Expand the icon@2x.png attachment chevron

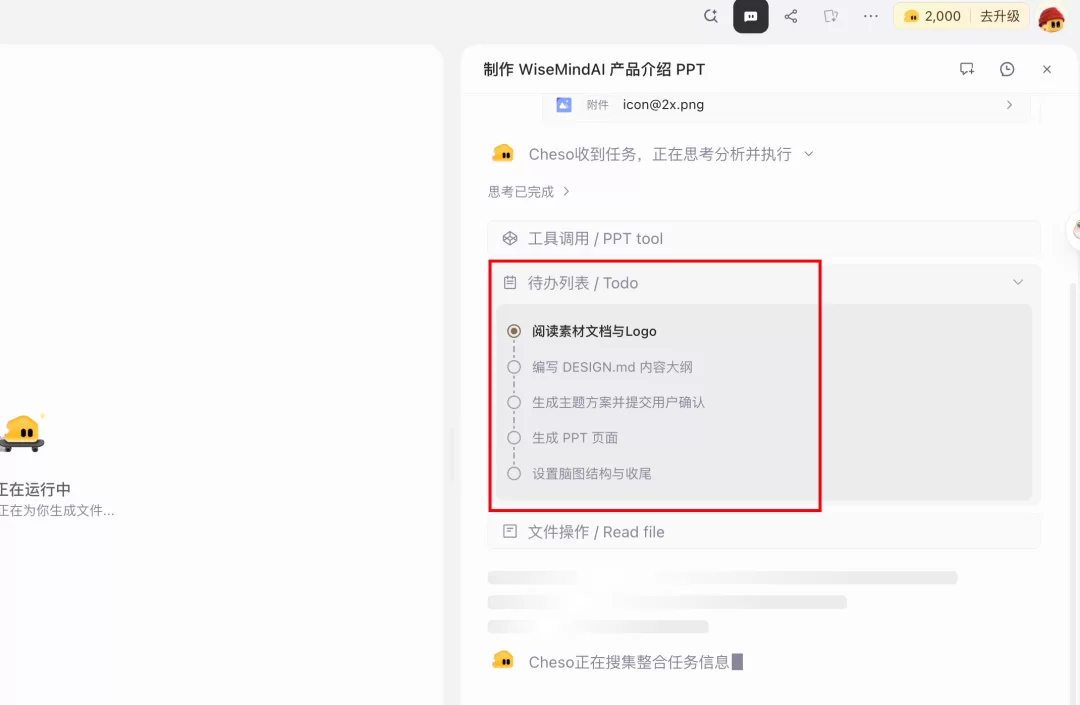click(x=1009, y=105)
